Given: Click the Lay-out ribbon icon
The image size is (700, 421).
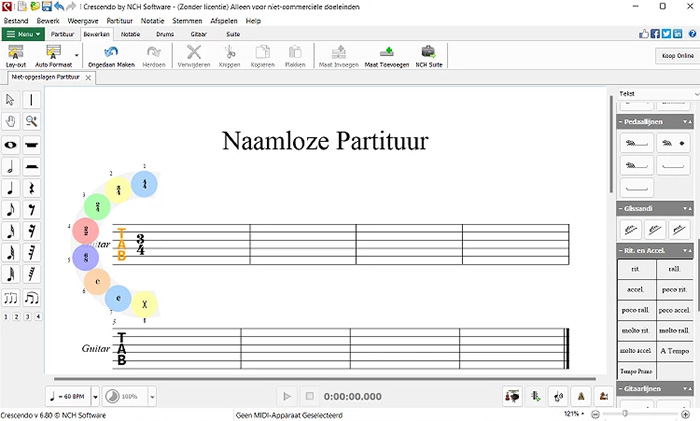Looking at the screenshot, I should 16,56.
